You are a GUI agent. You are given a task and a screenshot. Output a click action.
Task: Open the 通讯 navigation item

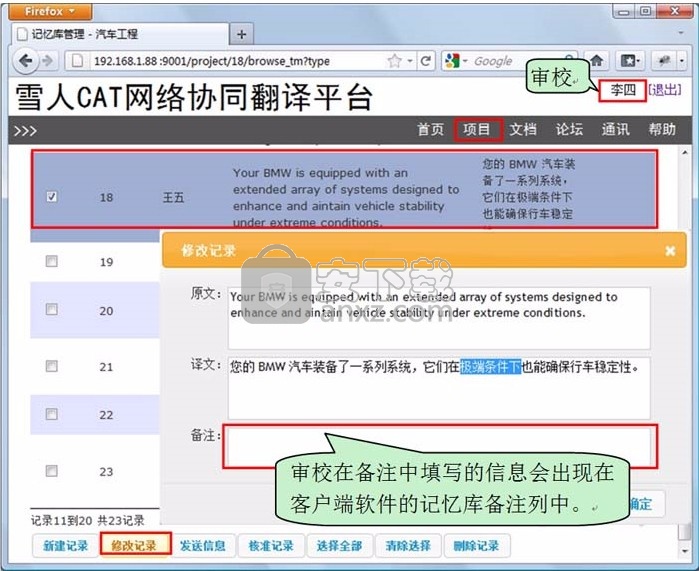[x=616, y=130]
